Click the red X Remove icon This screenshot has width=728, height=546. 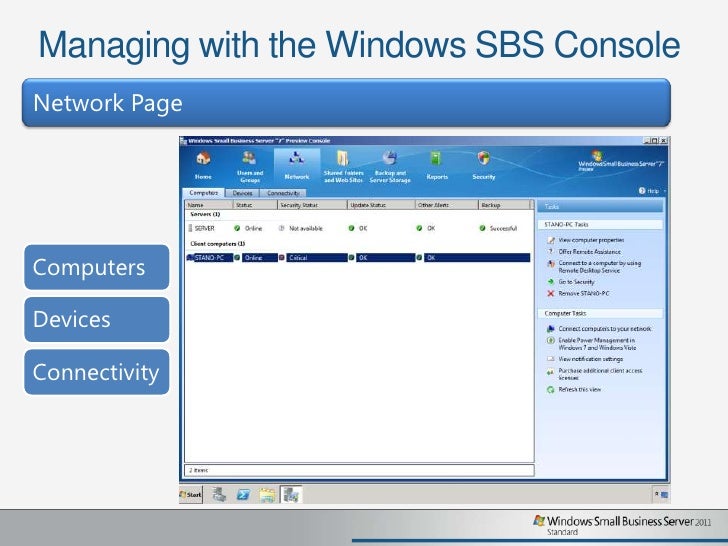[x=551, y=293]
